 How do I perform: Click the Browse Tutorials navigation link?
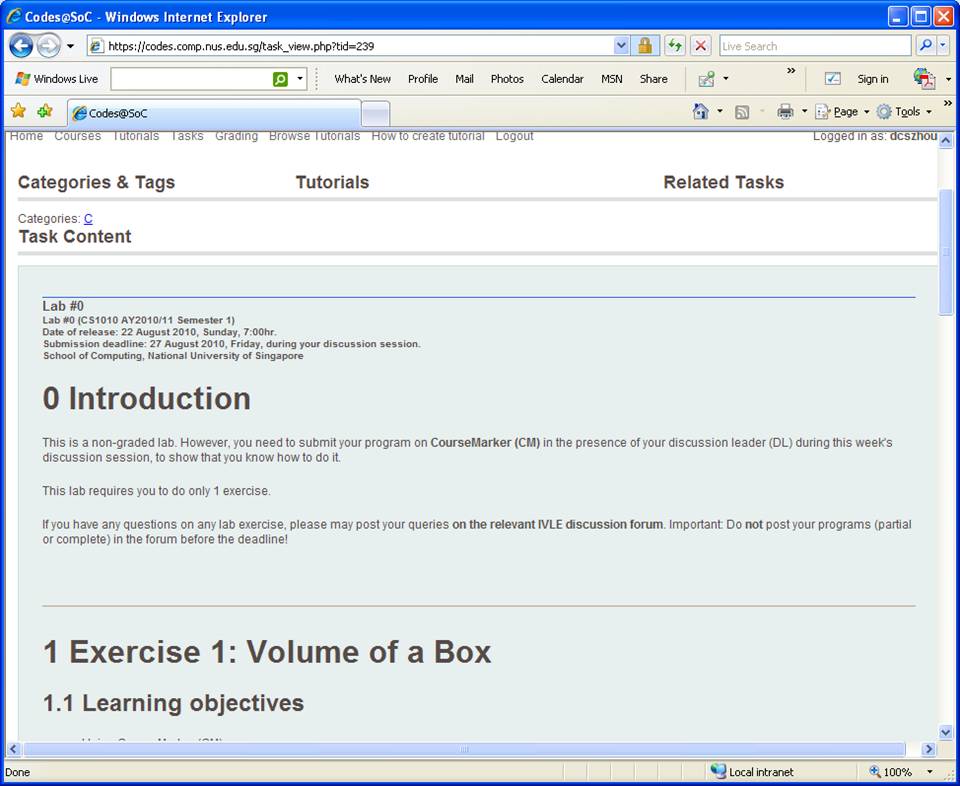coord(315,136)
